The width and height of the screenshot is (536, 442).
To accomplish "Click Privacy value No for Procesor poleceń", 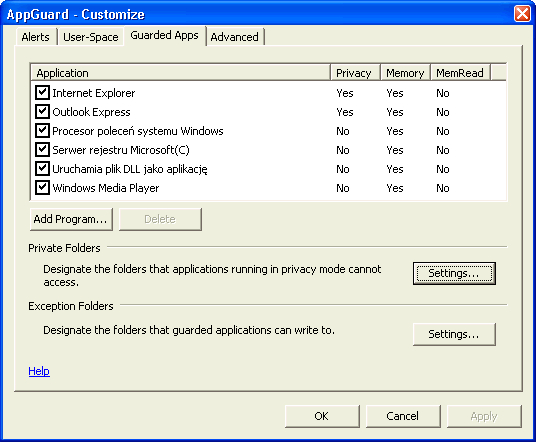I will [343, 131].
